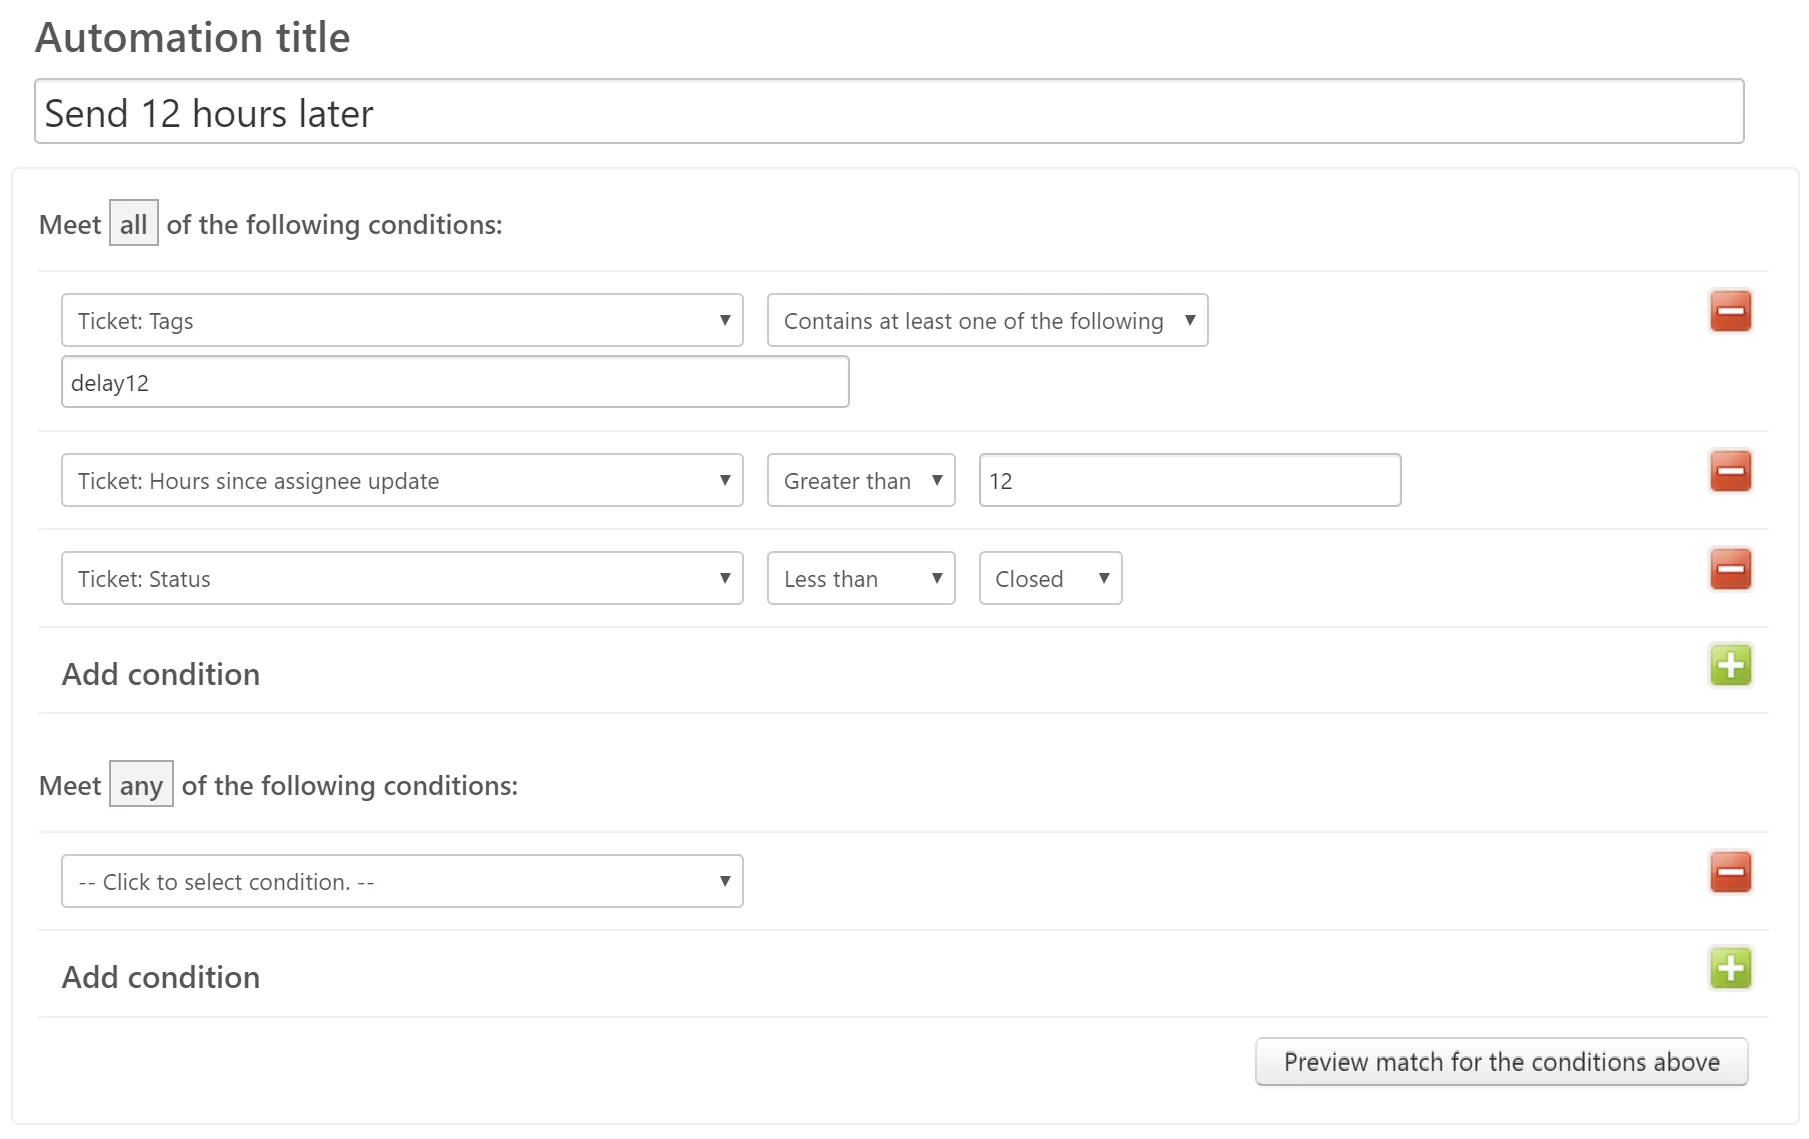Image resolution: width=1809 pixels, height=1139 pixels.
Task: Add condition to the 'all' section
Action: pos(1730,666)
